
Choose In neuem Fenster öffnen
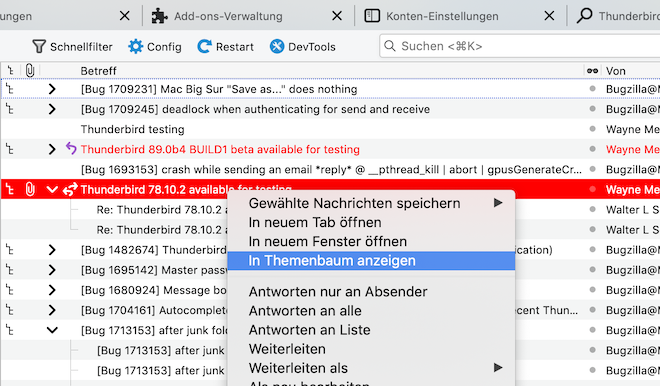coord(371,242)
